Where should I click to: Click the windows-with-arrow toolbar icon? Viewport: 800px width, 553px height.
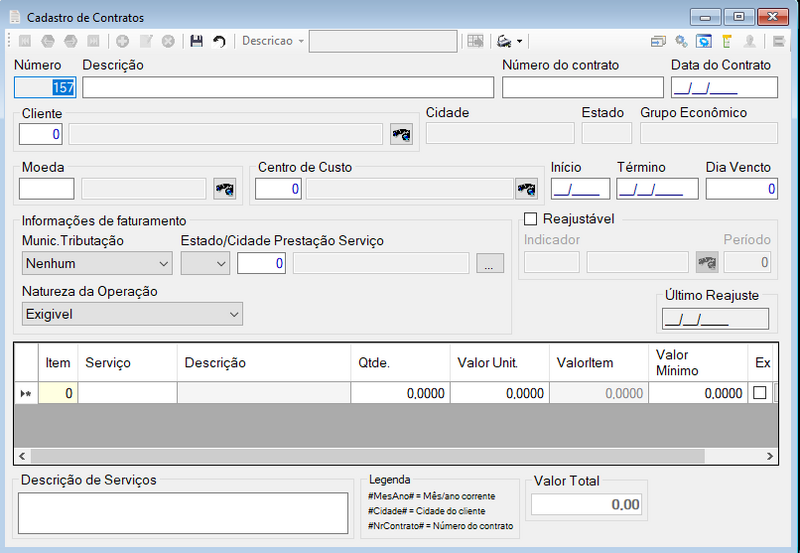pos(658,41)
